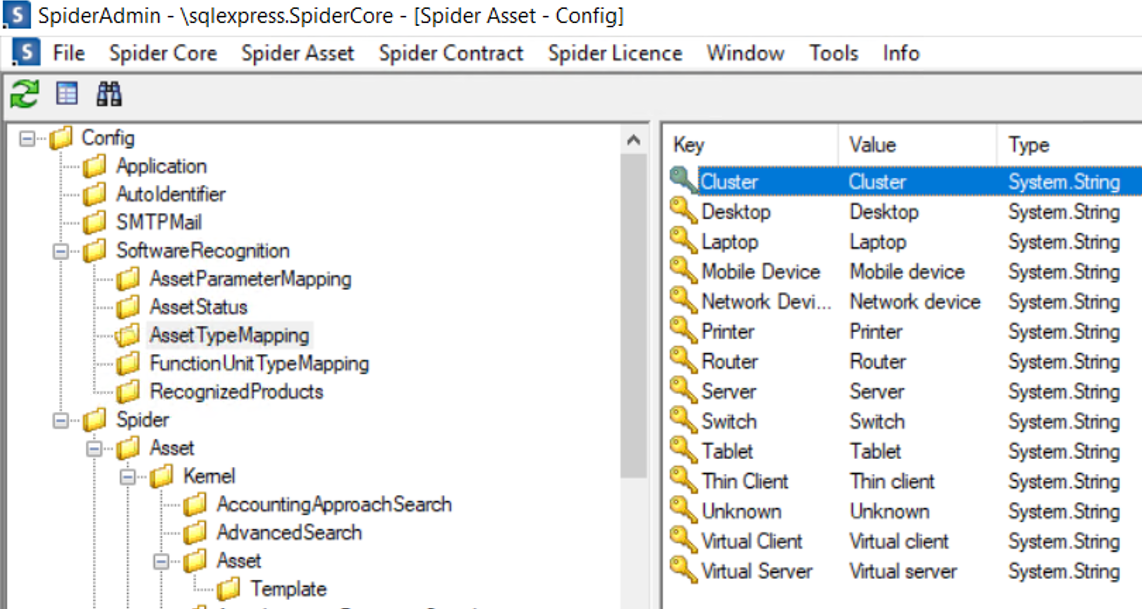
Task: Click System.String type in the Router row
Action: pos(1063,361)
